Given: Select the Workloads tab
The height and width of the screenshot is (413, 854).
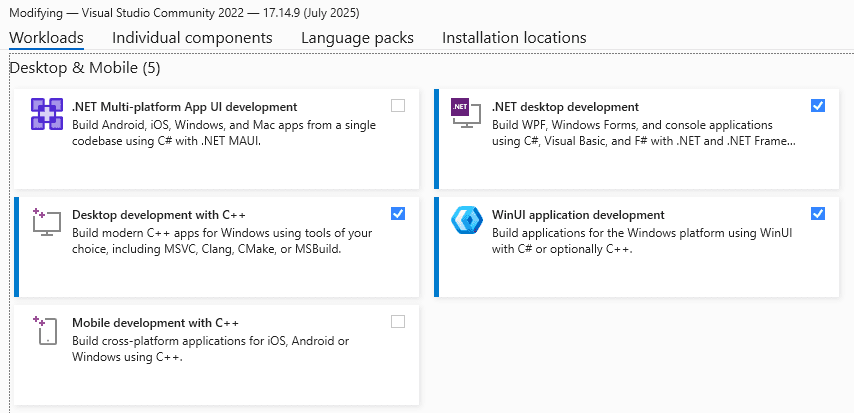Looking at the screenshot, I should [x=47, y=38].
